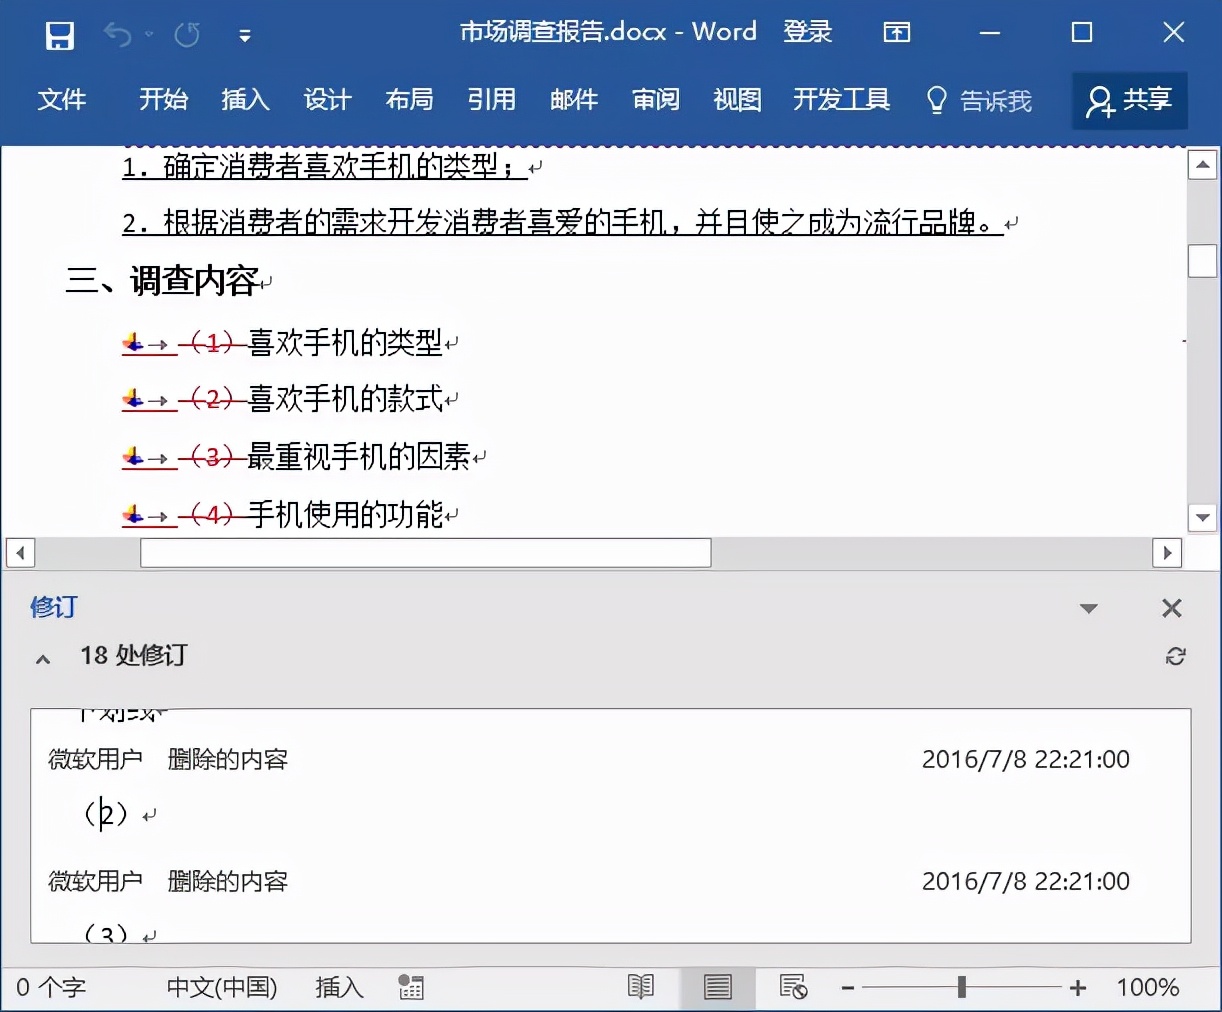The height and width of the screenshot is (1012, 1222).
Task: Collapse the 18 处修订 summary section
Action: tap(42, 658)
